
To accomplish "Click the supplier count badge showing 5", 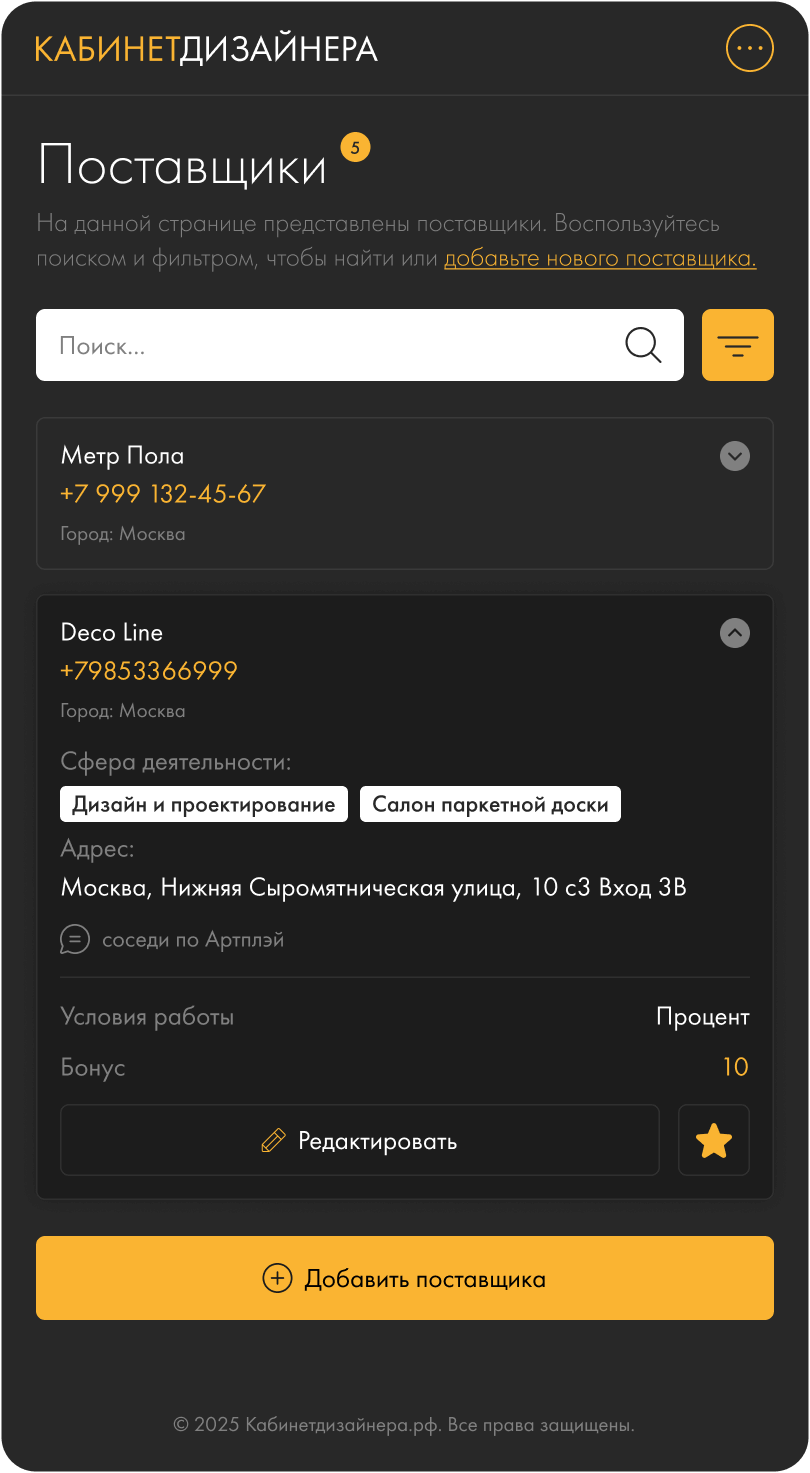I will click(x=355, y=148).
